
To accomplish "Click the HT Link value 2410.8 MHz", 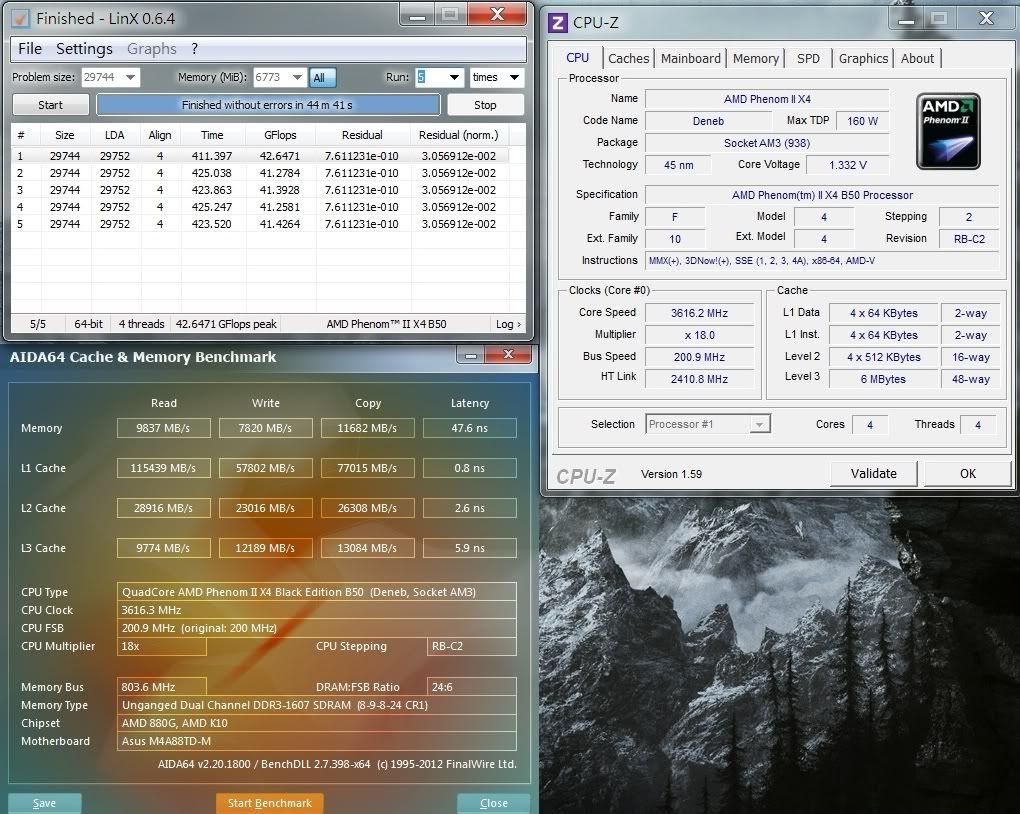I will 699,379.
